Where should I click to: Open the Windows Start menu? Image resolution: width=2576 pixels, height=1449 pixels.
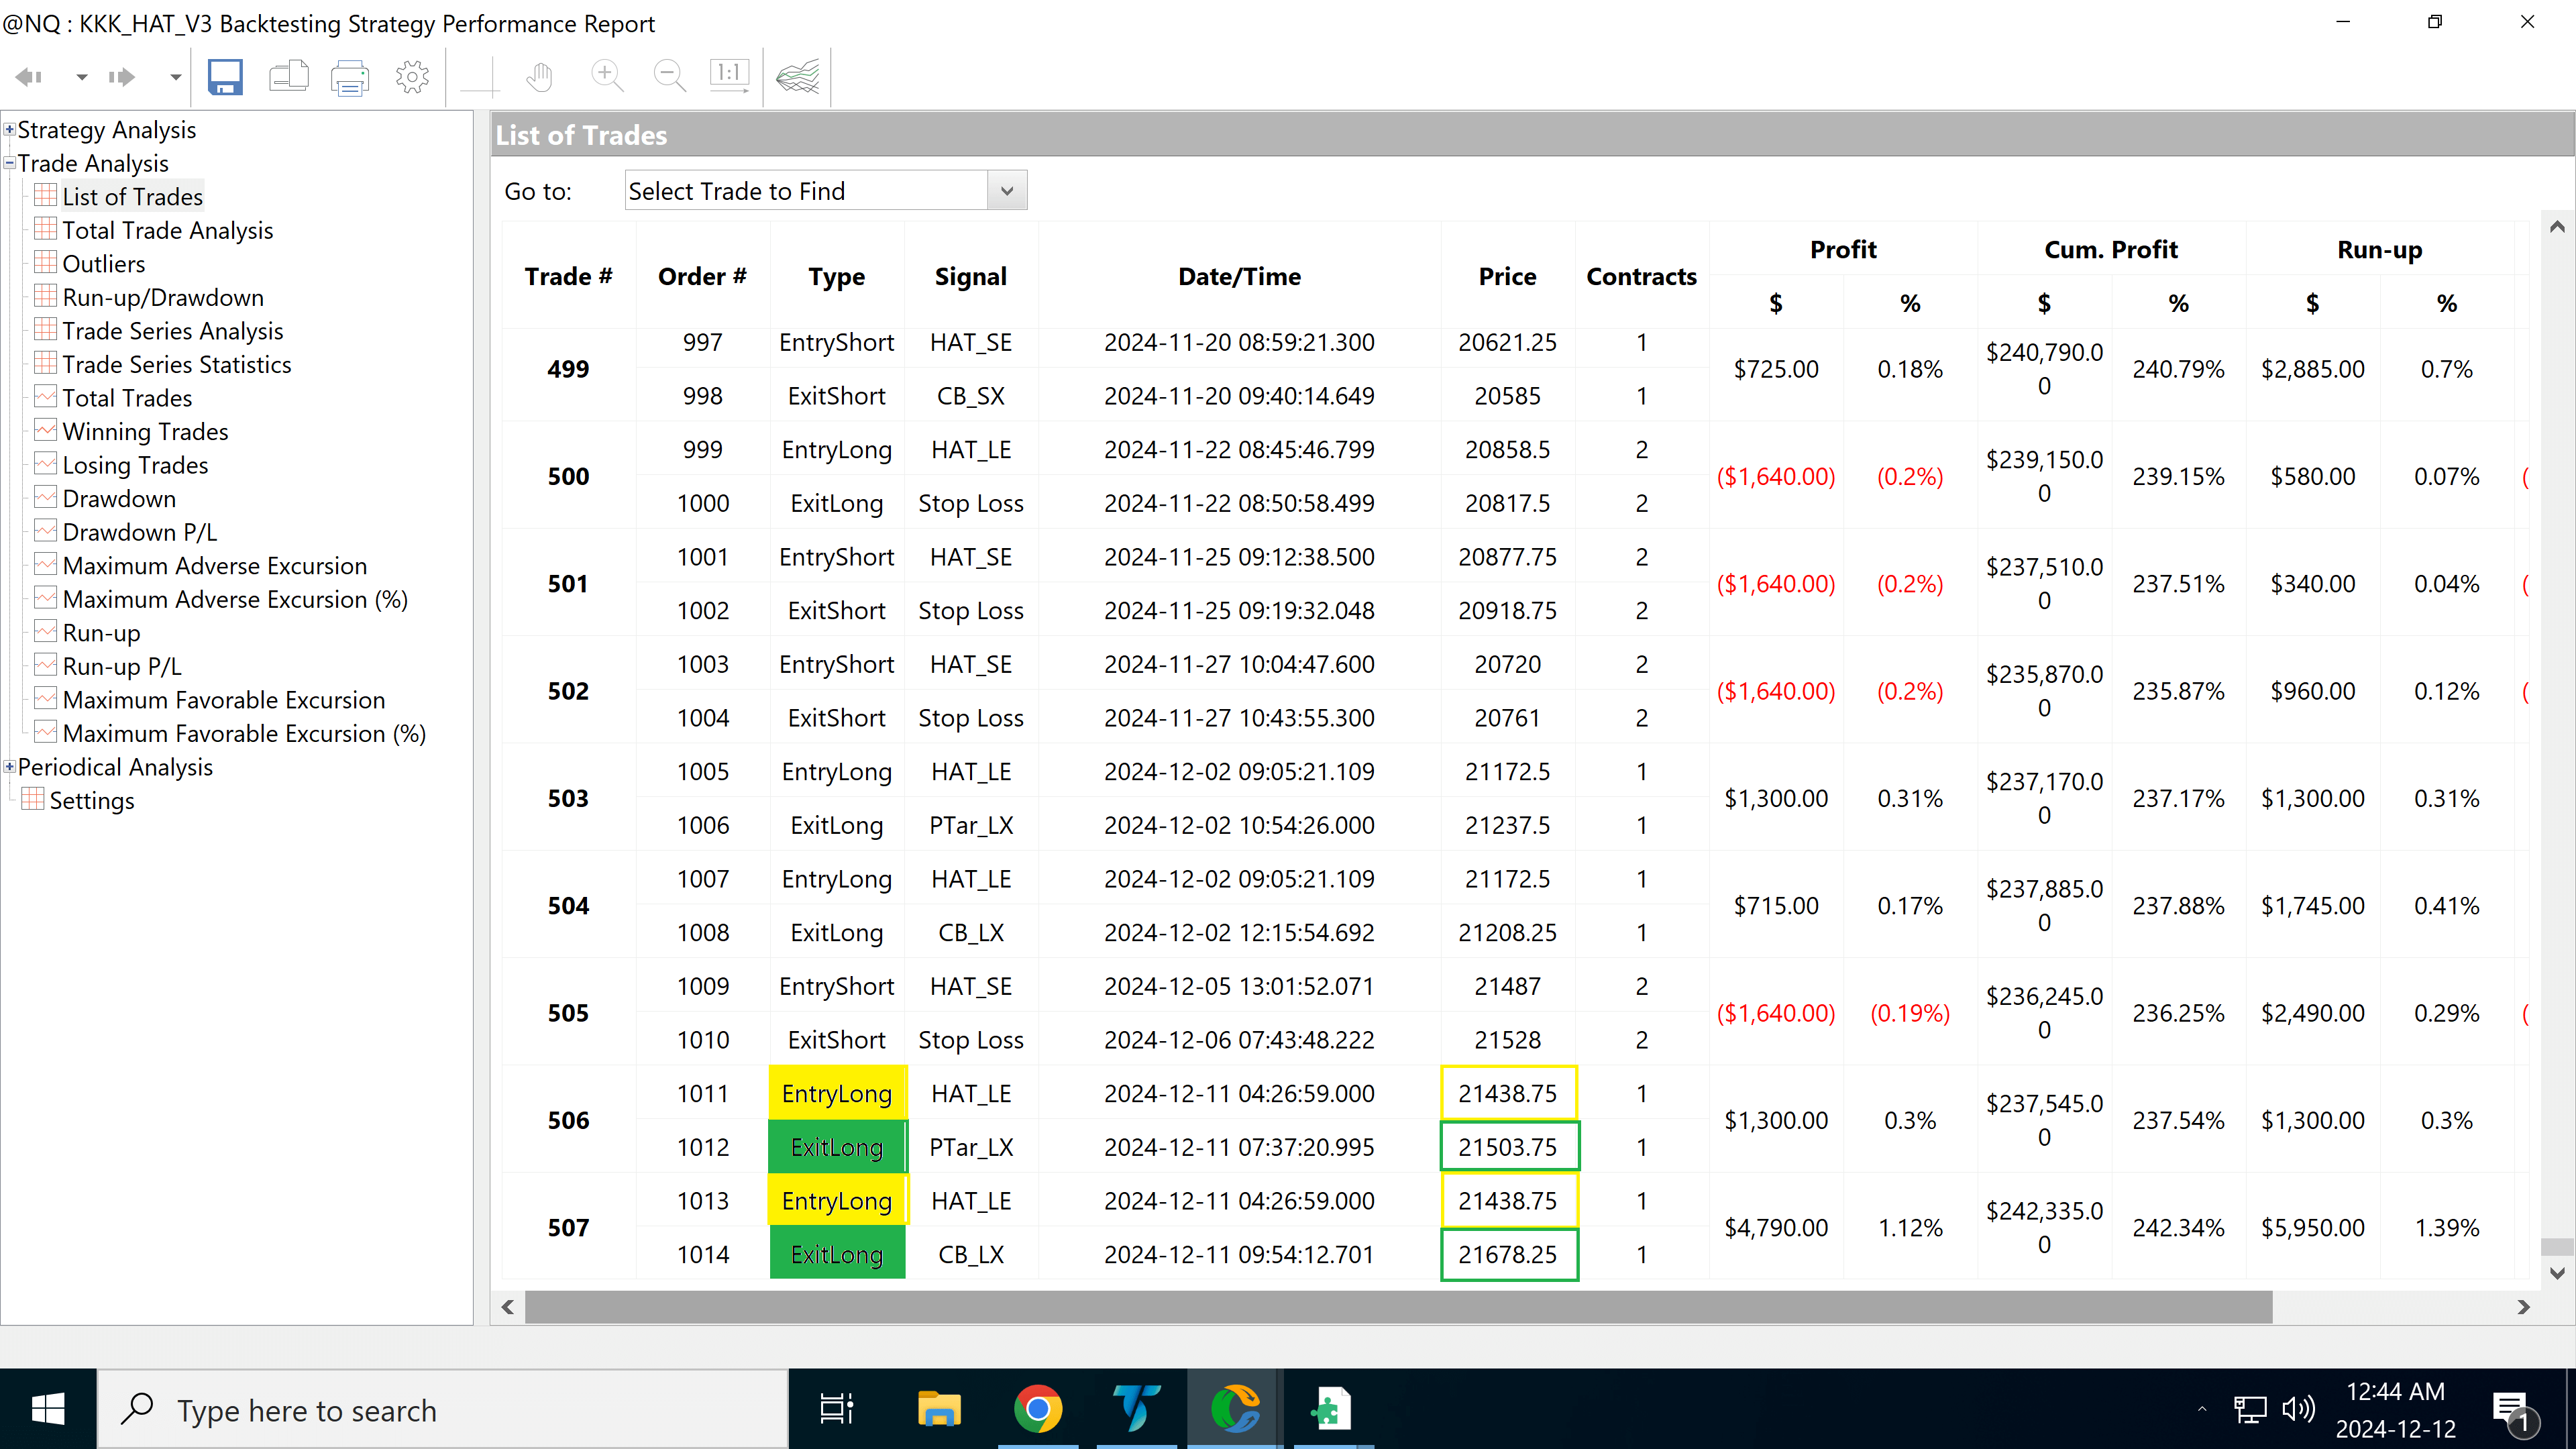pyautogui.click(x=48, y=1409)
